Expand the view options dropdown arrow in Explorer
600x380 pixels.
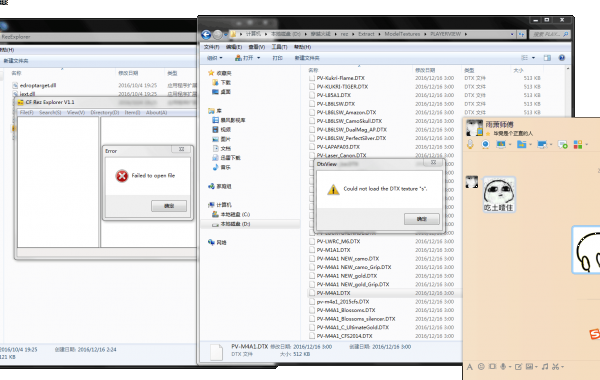pyautogui.click(x=533, y=58)
